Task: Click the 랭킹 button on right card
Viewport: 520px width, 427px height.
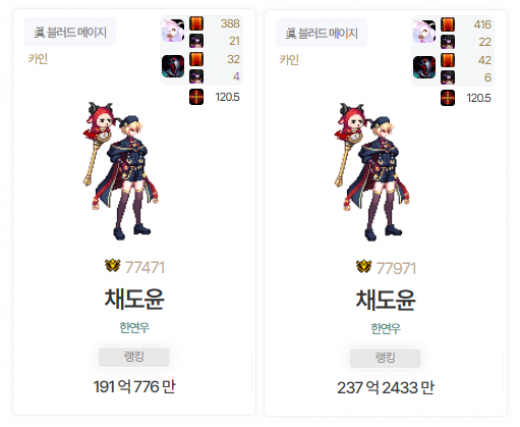Action: 385,358
